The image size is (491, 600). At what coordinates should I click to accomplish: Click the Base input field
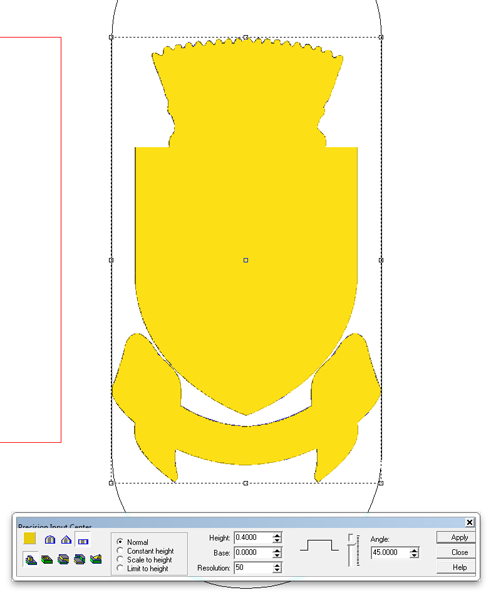pyautogui.click(x=253, y=553)
